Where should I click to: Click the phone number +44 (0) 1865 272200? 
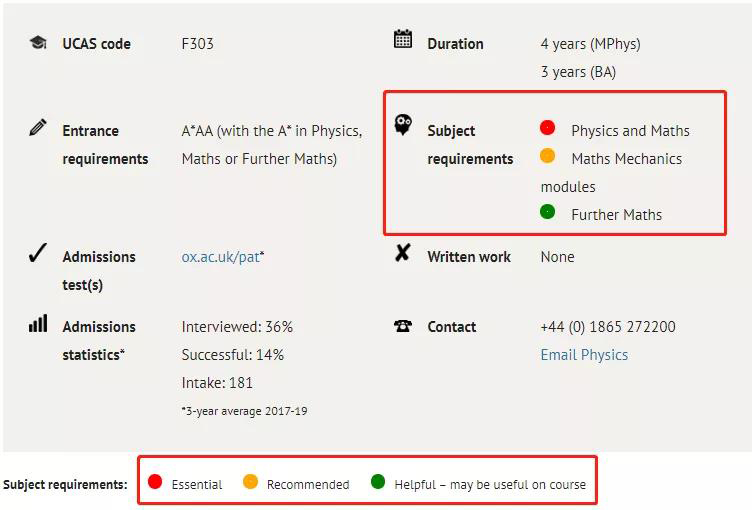tap(608, 327)
